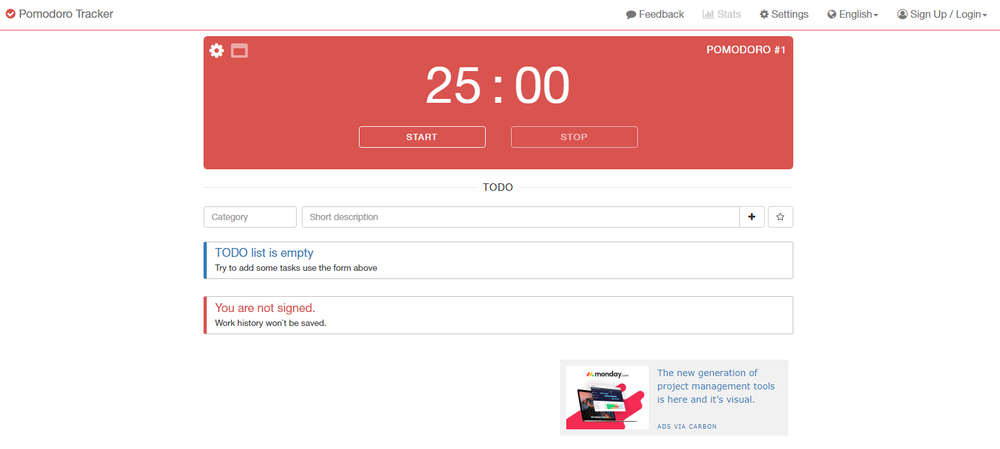The width and height of the screenshot is (1000, 449).
Task: Start the 25:00 Pomodoro timer
Action: pos(422,137)
